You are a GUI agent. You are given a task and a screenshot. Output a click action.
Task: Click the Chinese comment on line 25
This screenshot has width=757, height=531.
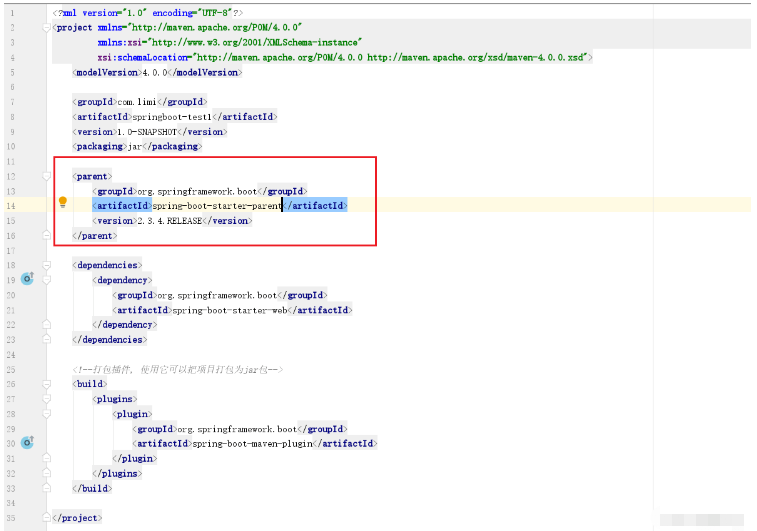178,370
